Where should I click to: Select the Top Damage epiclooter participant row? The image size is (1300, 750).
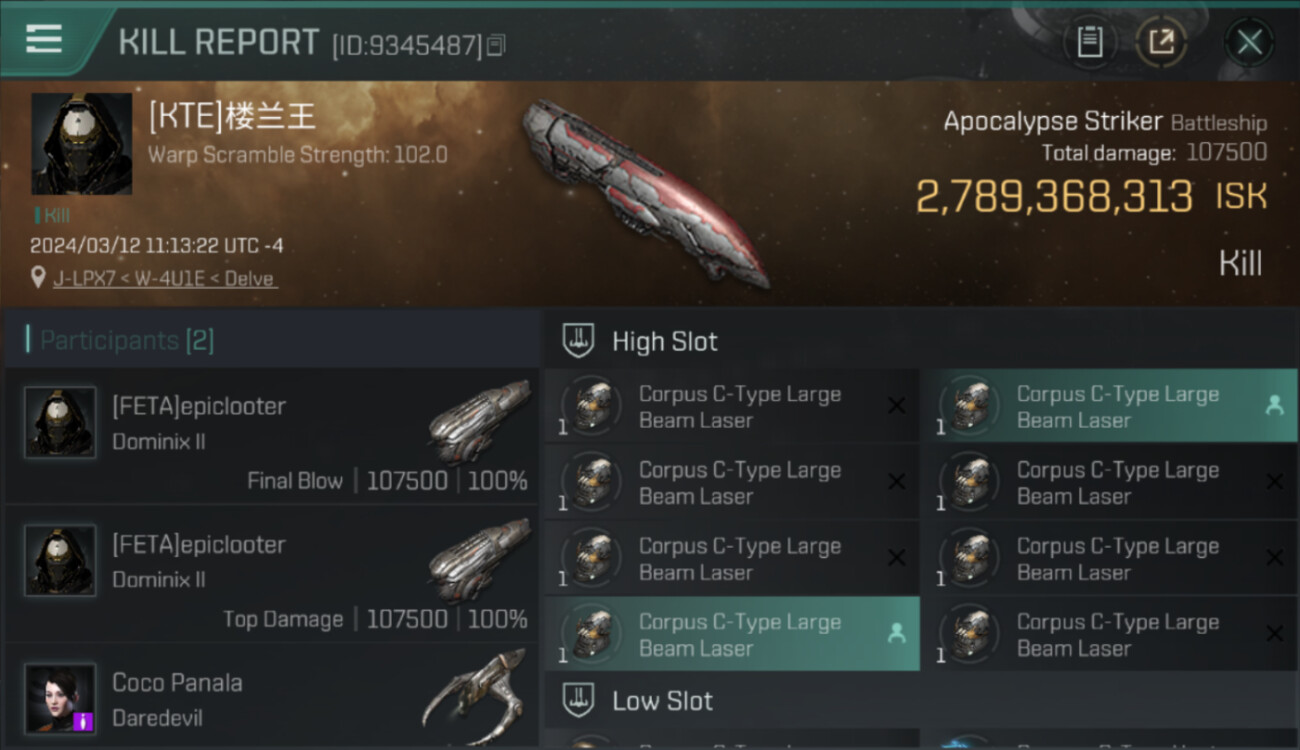(271, 575)
